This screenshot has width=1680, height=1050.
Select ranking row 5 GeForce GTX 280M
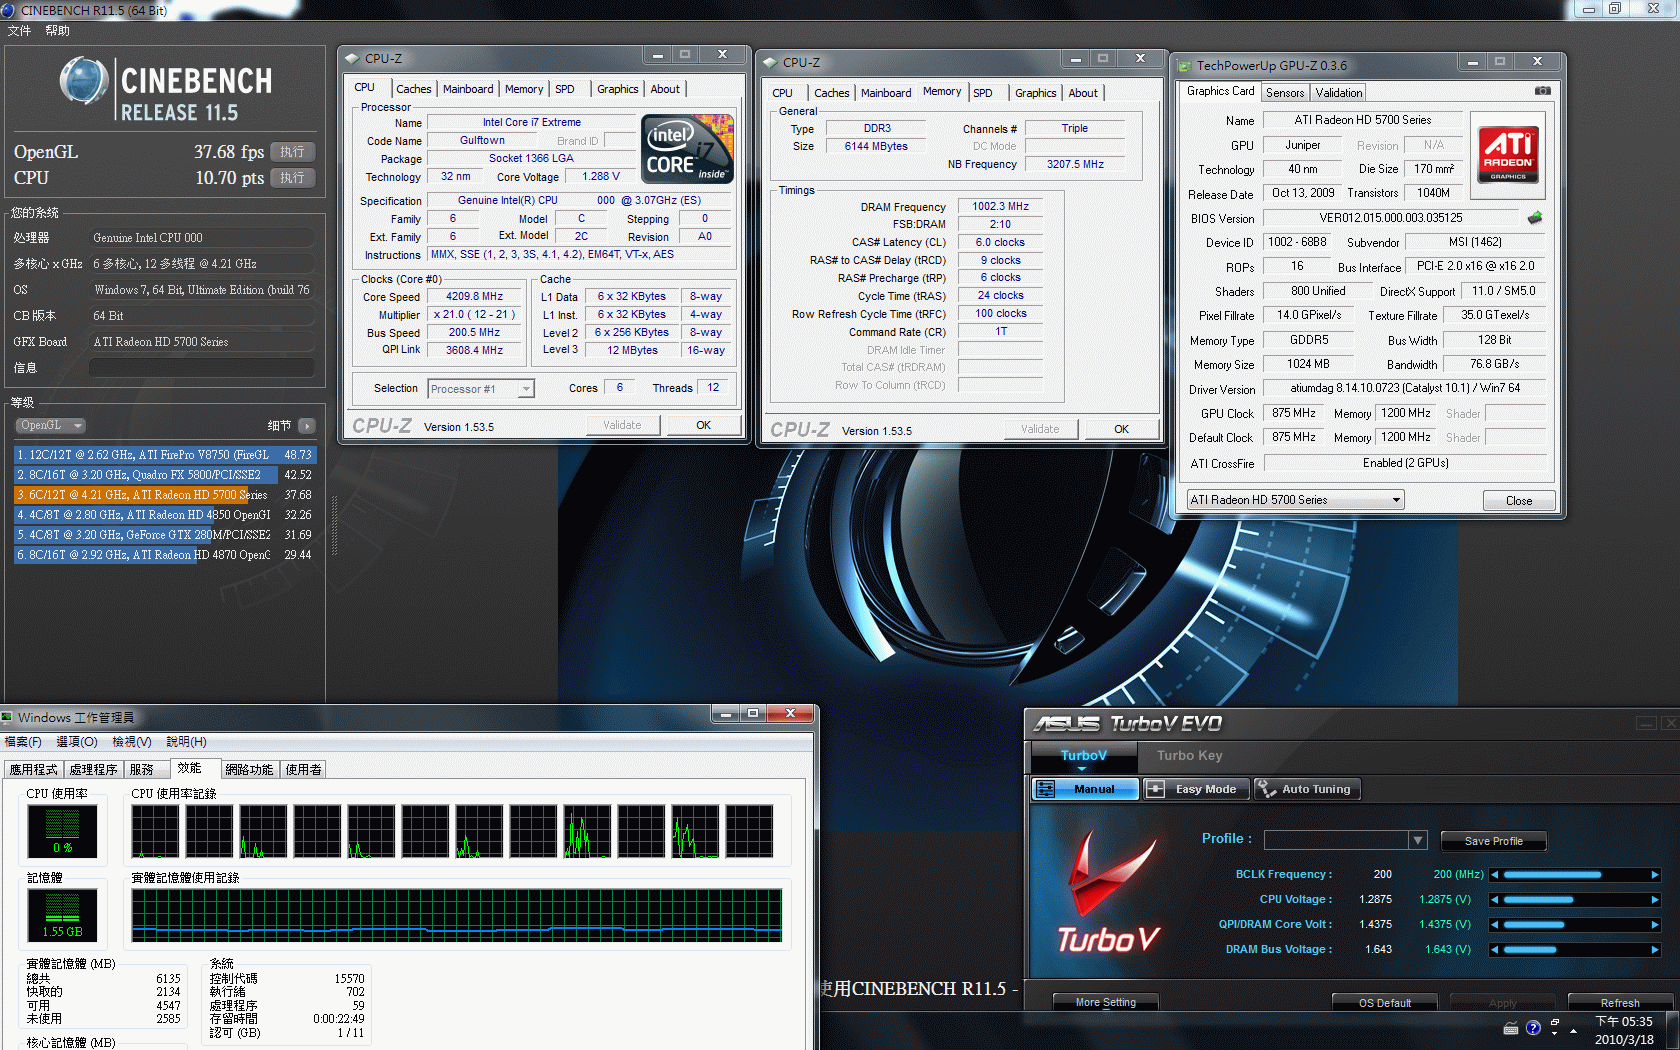click(163, 535)
